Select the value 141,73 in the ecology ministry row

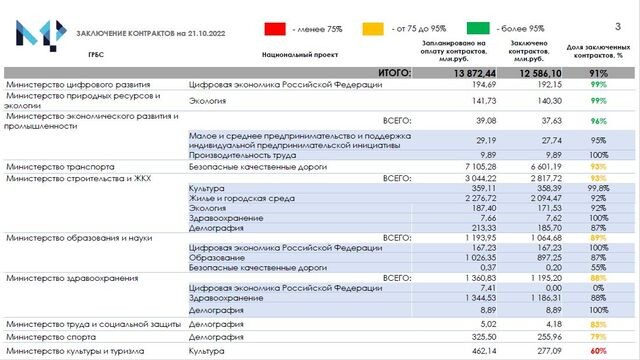pos(484,101)
